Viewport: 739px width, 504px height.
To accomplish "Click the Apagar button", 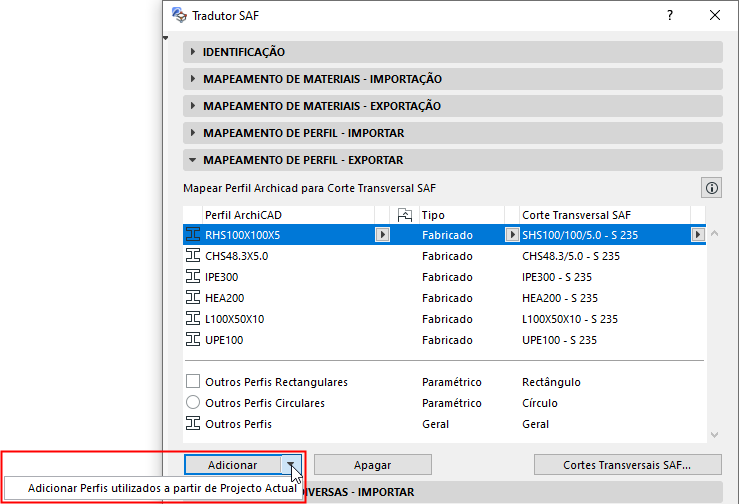I will [x=373, y=465].
